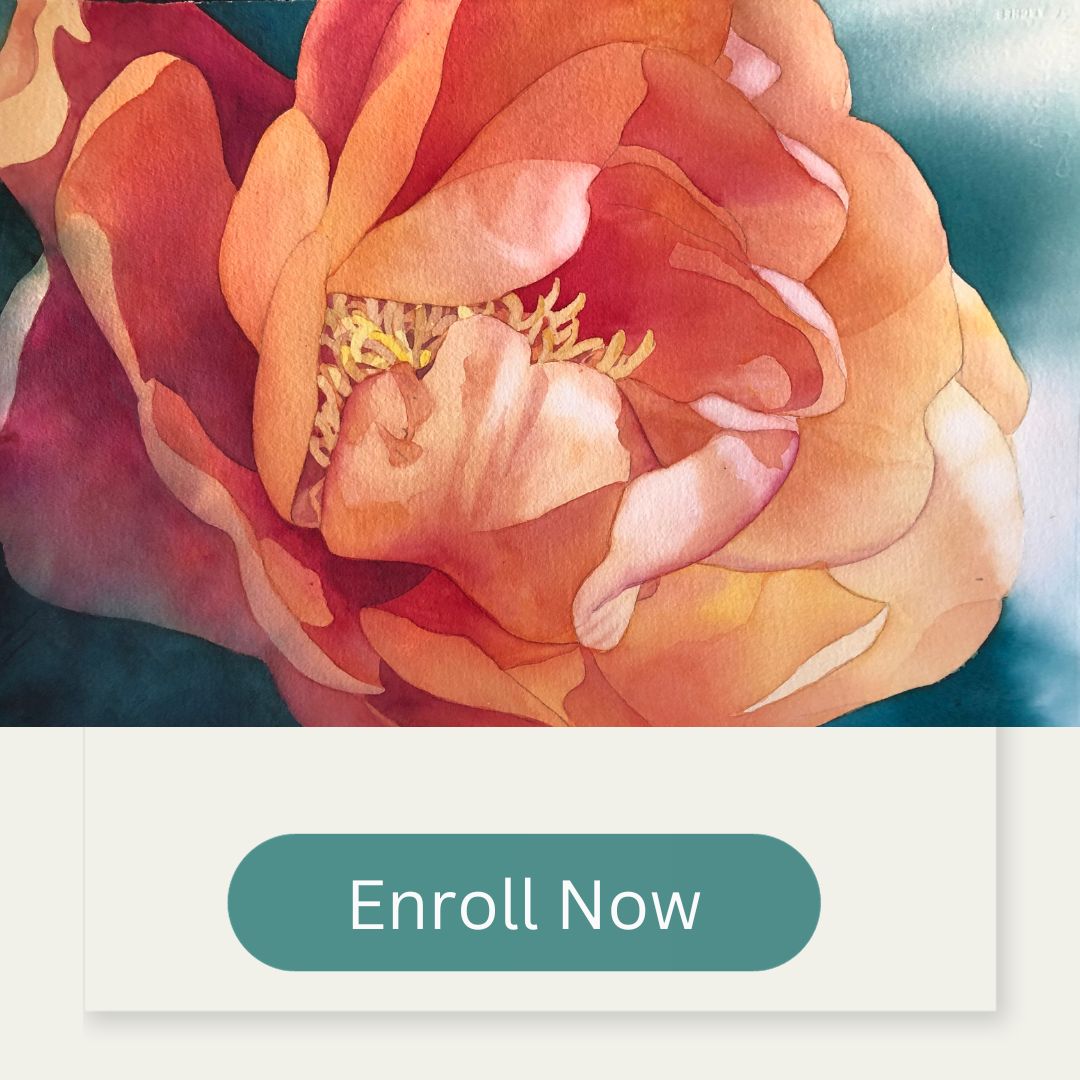Select the 'Now' word on the teal button
1080x1080 pixels.
click(x=630, y=904)
